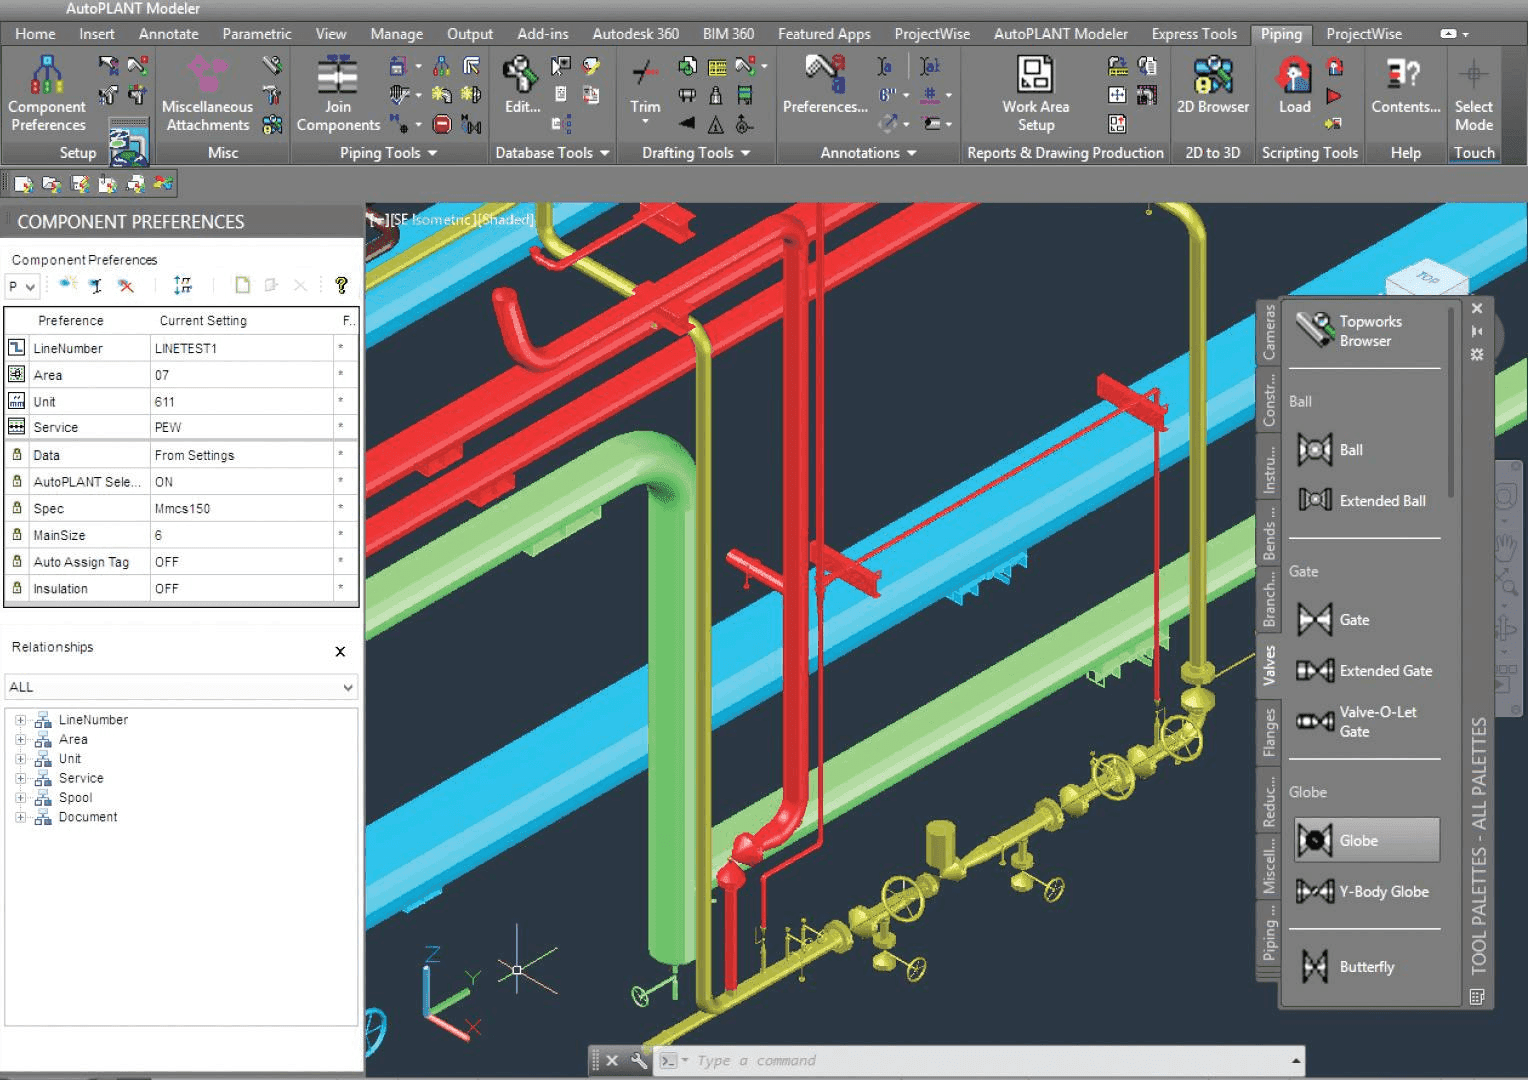
Task: Click the Setup panel title
Action: click(78, 153)
